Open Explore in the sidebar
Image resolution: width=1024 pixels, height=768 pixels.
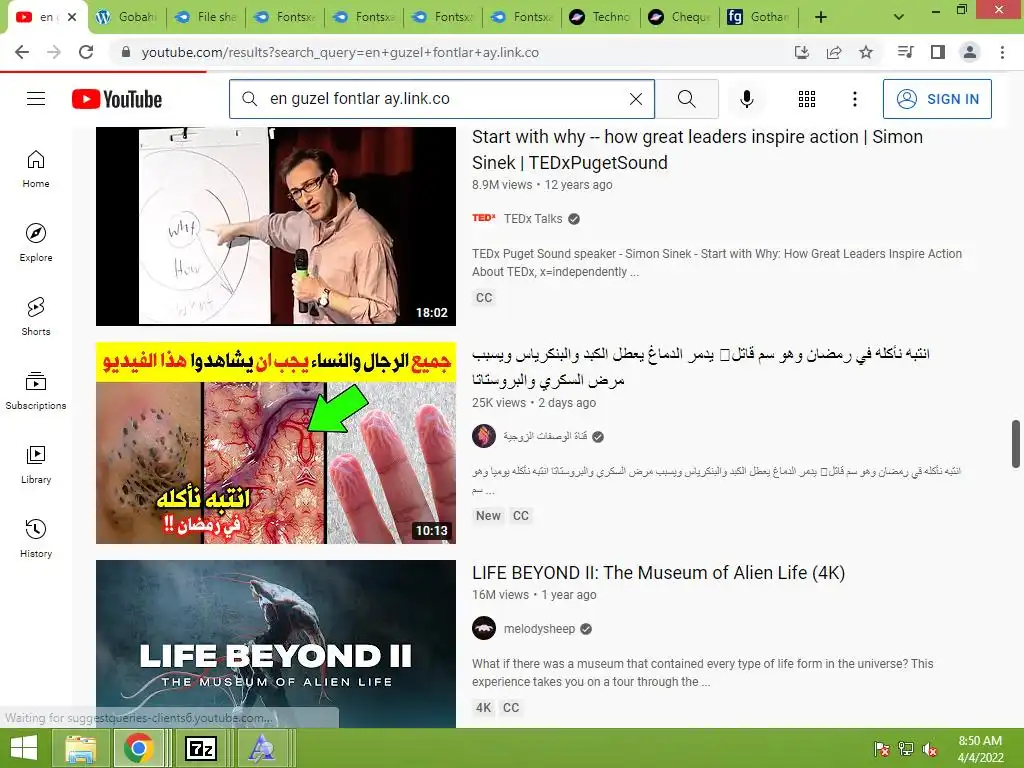pos(36,243)
